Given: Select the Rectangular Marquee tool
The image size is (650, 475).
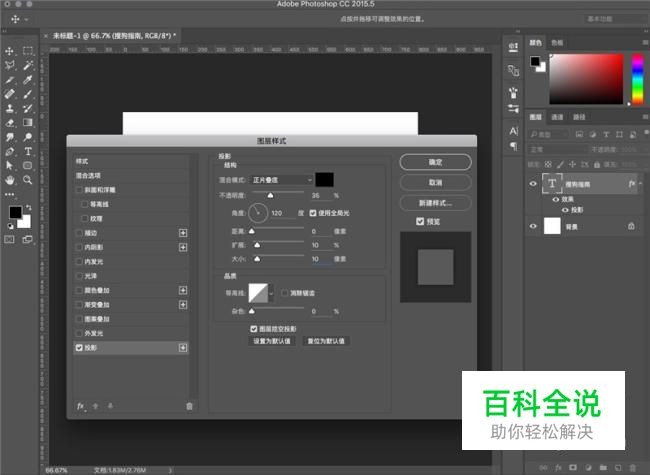Looking at the screenshot, I should point(28,51).
